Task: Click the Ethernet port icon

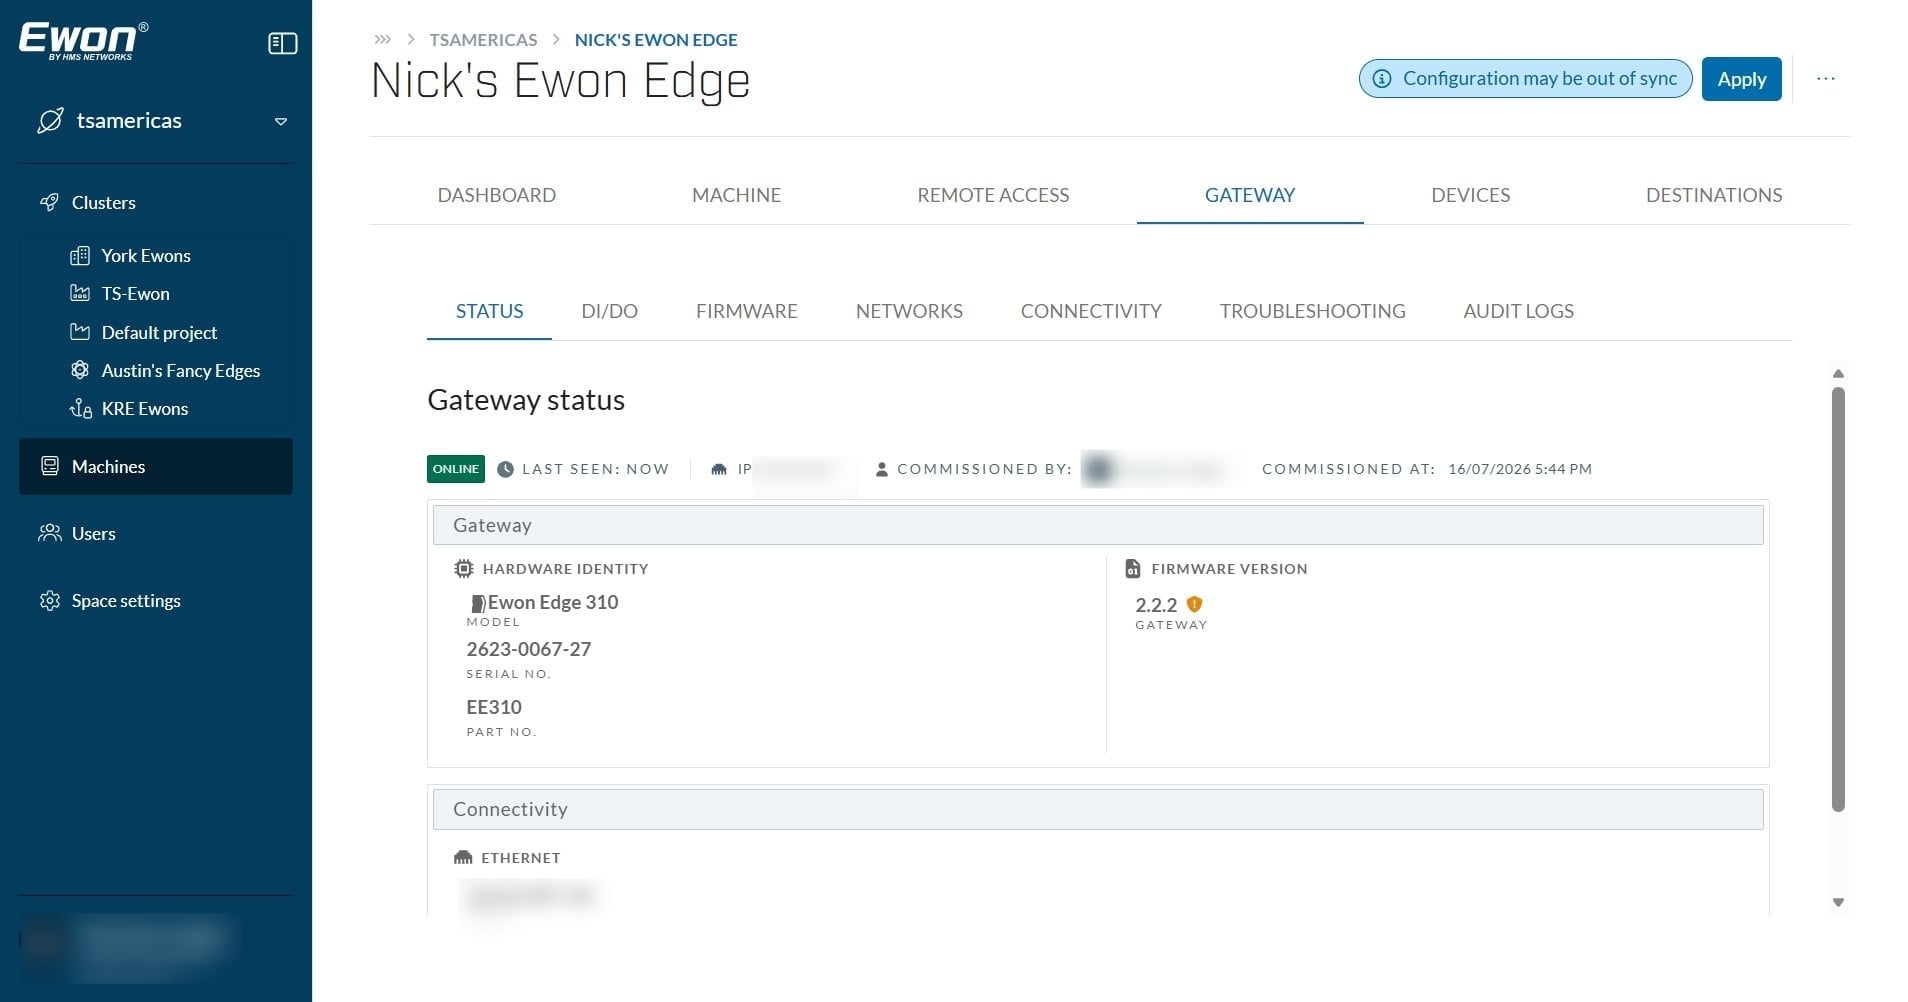Action: point(463,858)
